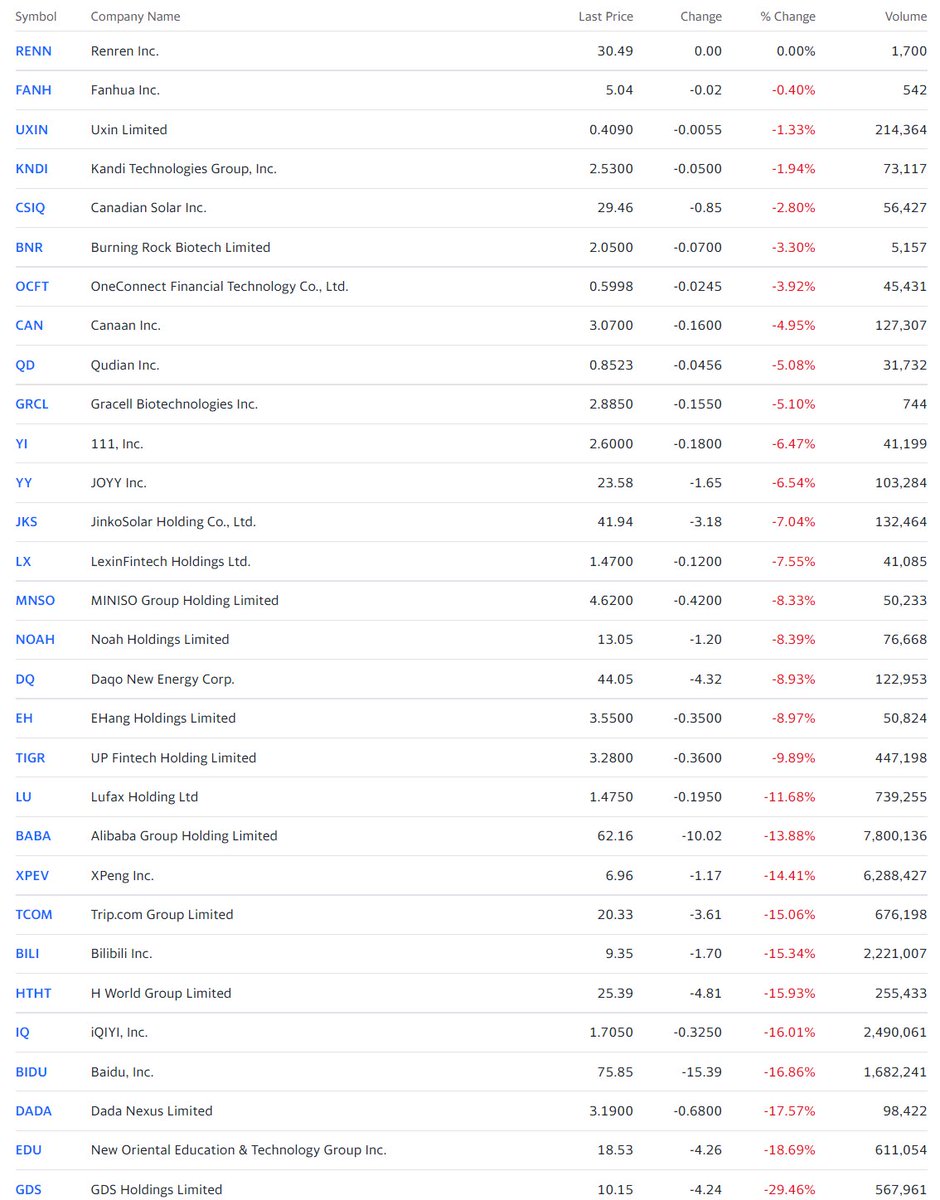Select the company name Gracell Biotechnologies Inc.
This screenshot has height=1200, width=940.
point(174,404)
